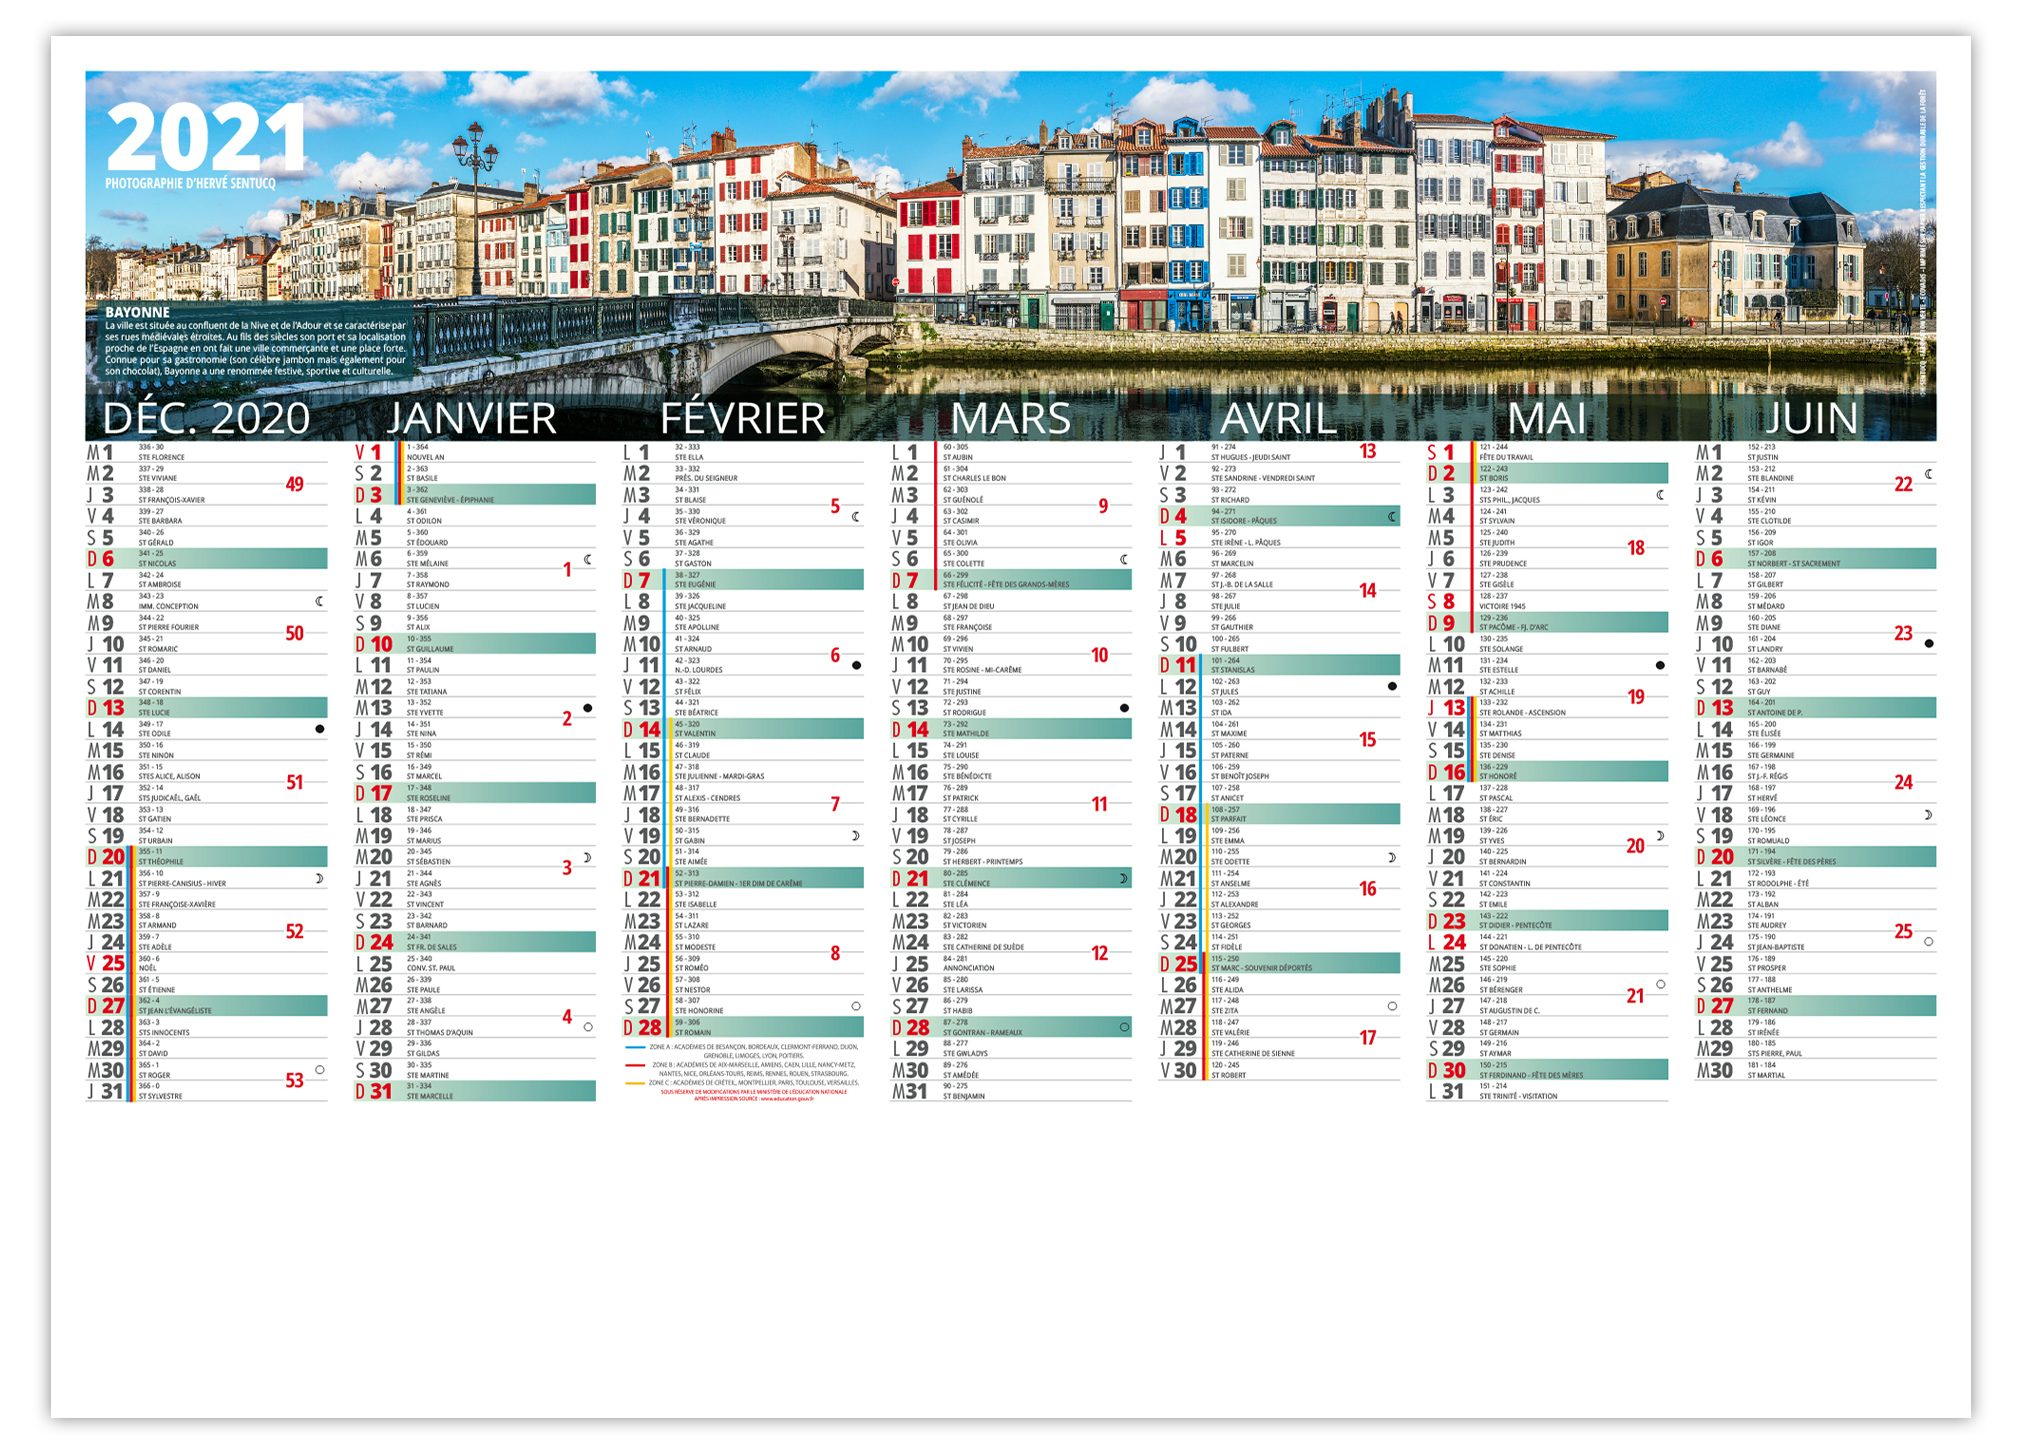This screenshot has height=1454, width=2022.
Task: Click the blue Zone A legend line
Action: click(635, 1047)
